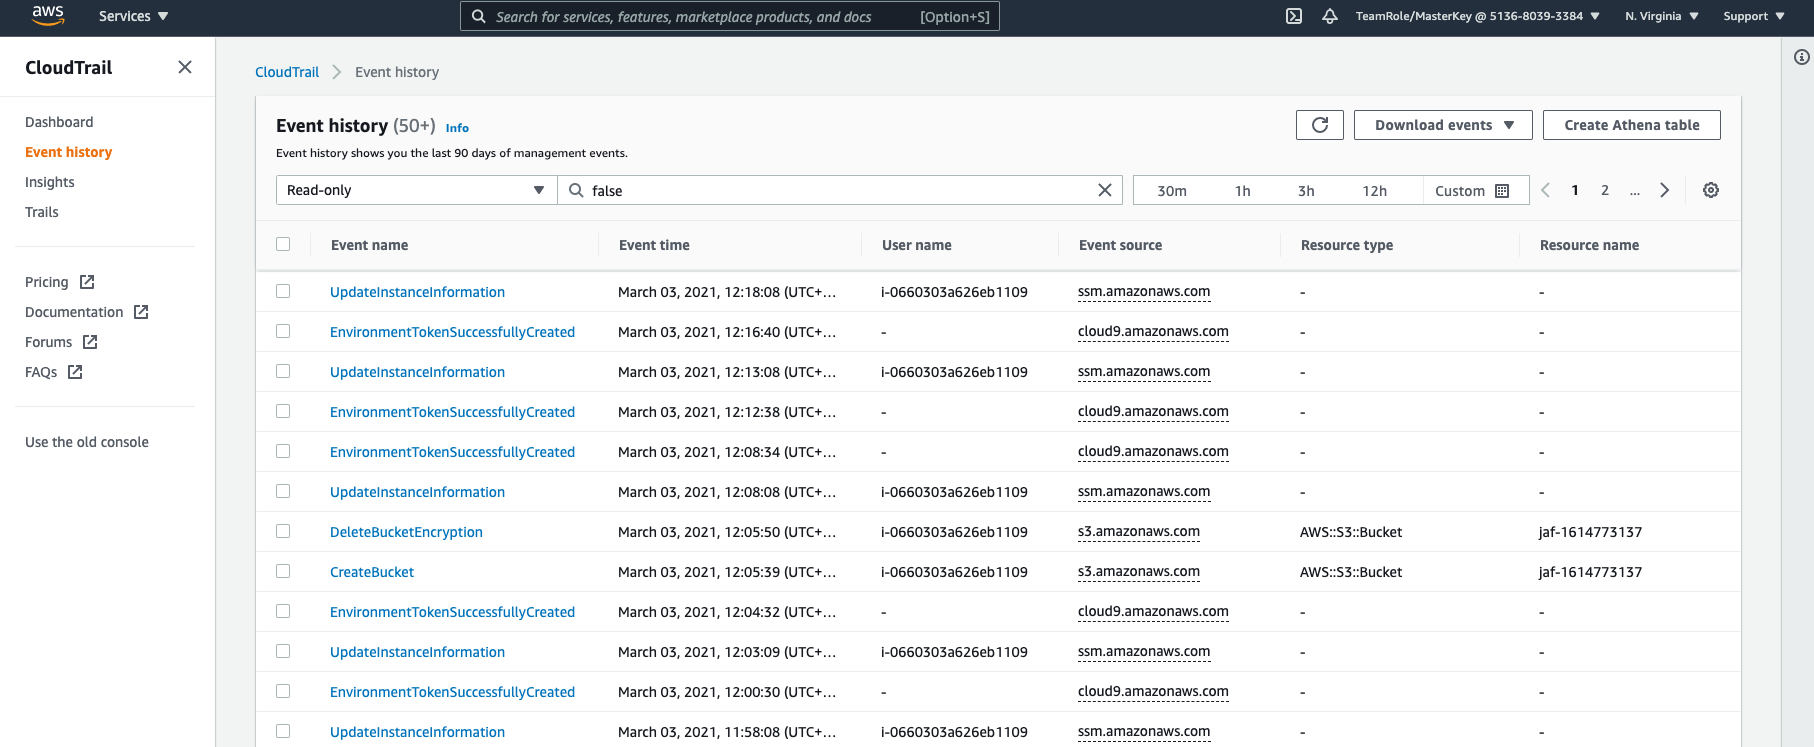Click the s3.amazonaws.com source on CreateBucket row
Viewport: 1814px width, 747px height.
[x=1139, y=572]
